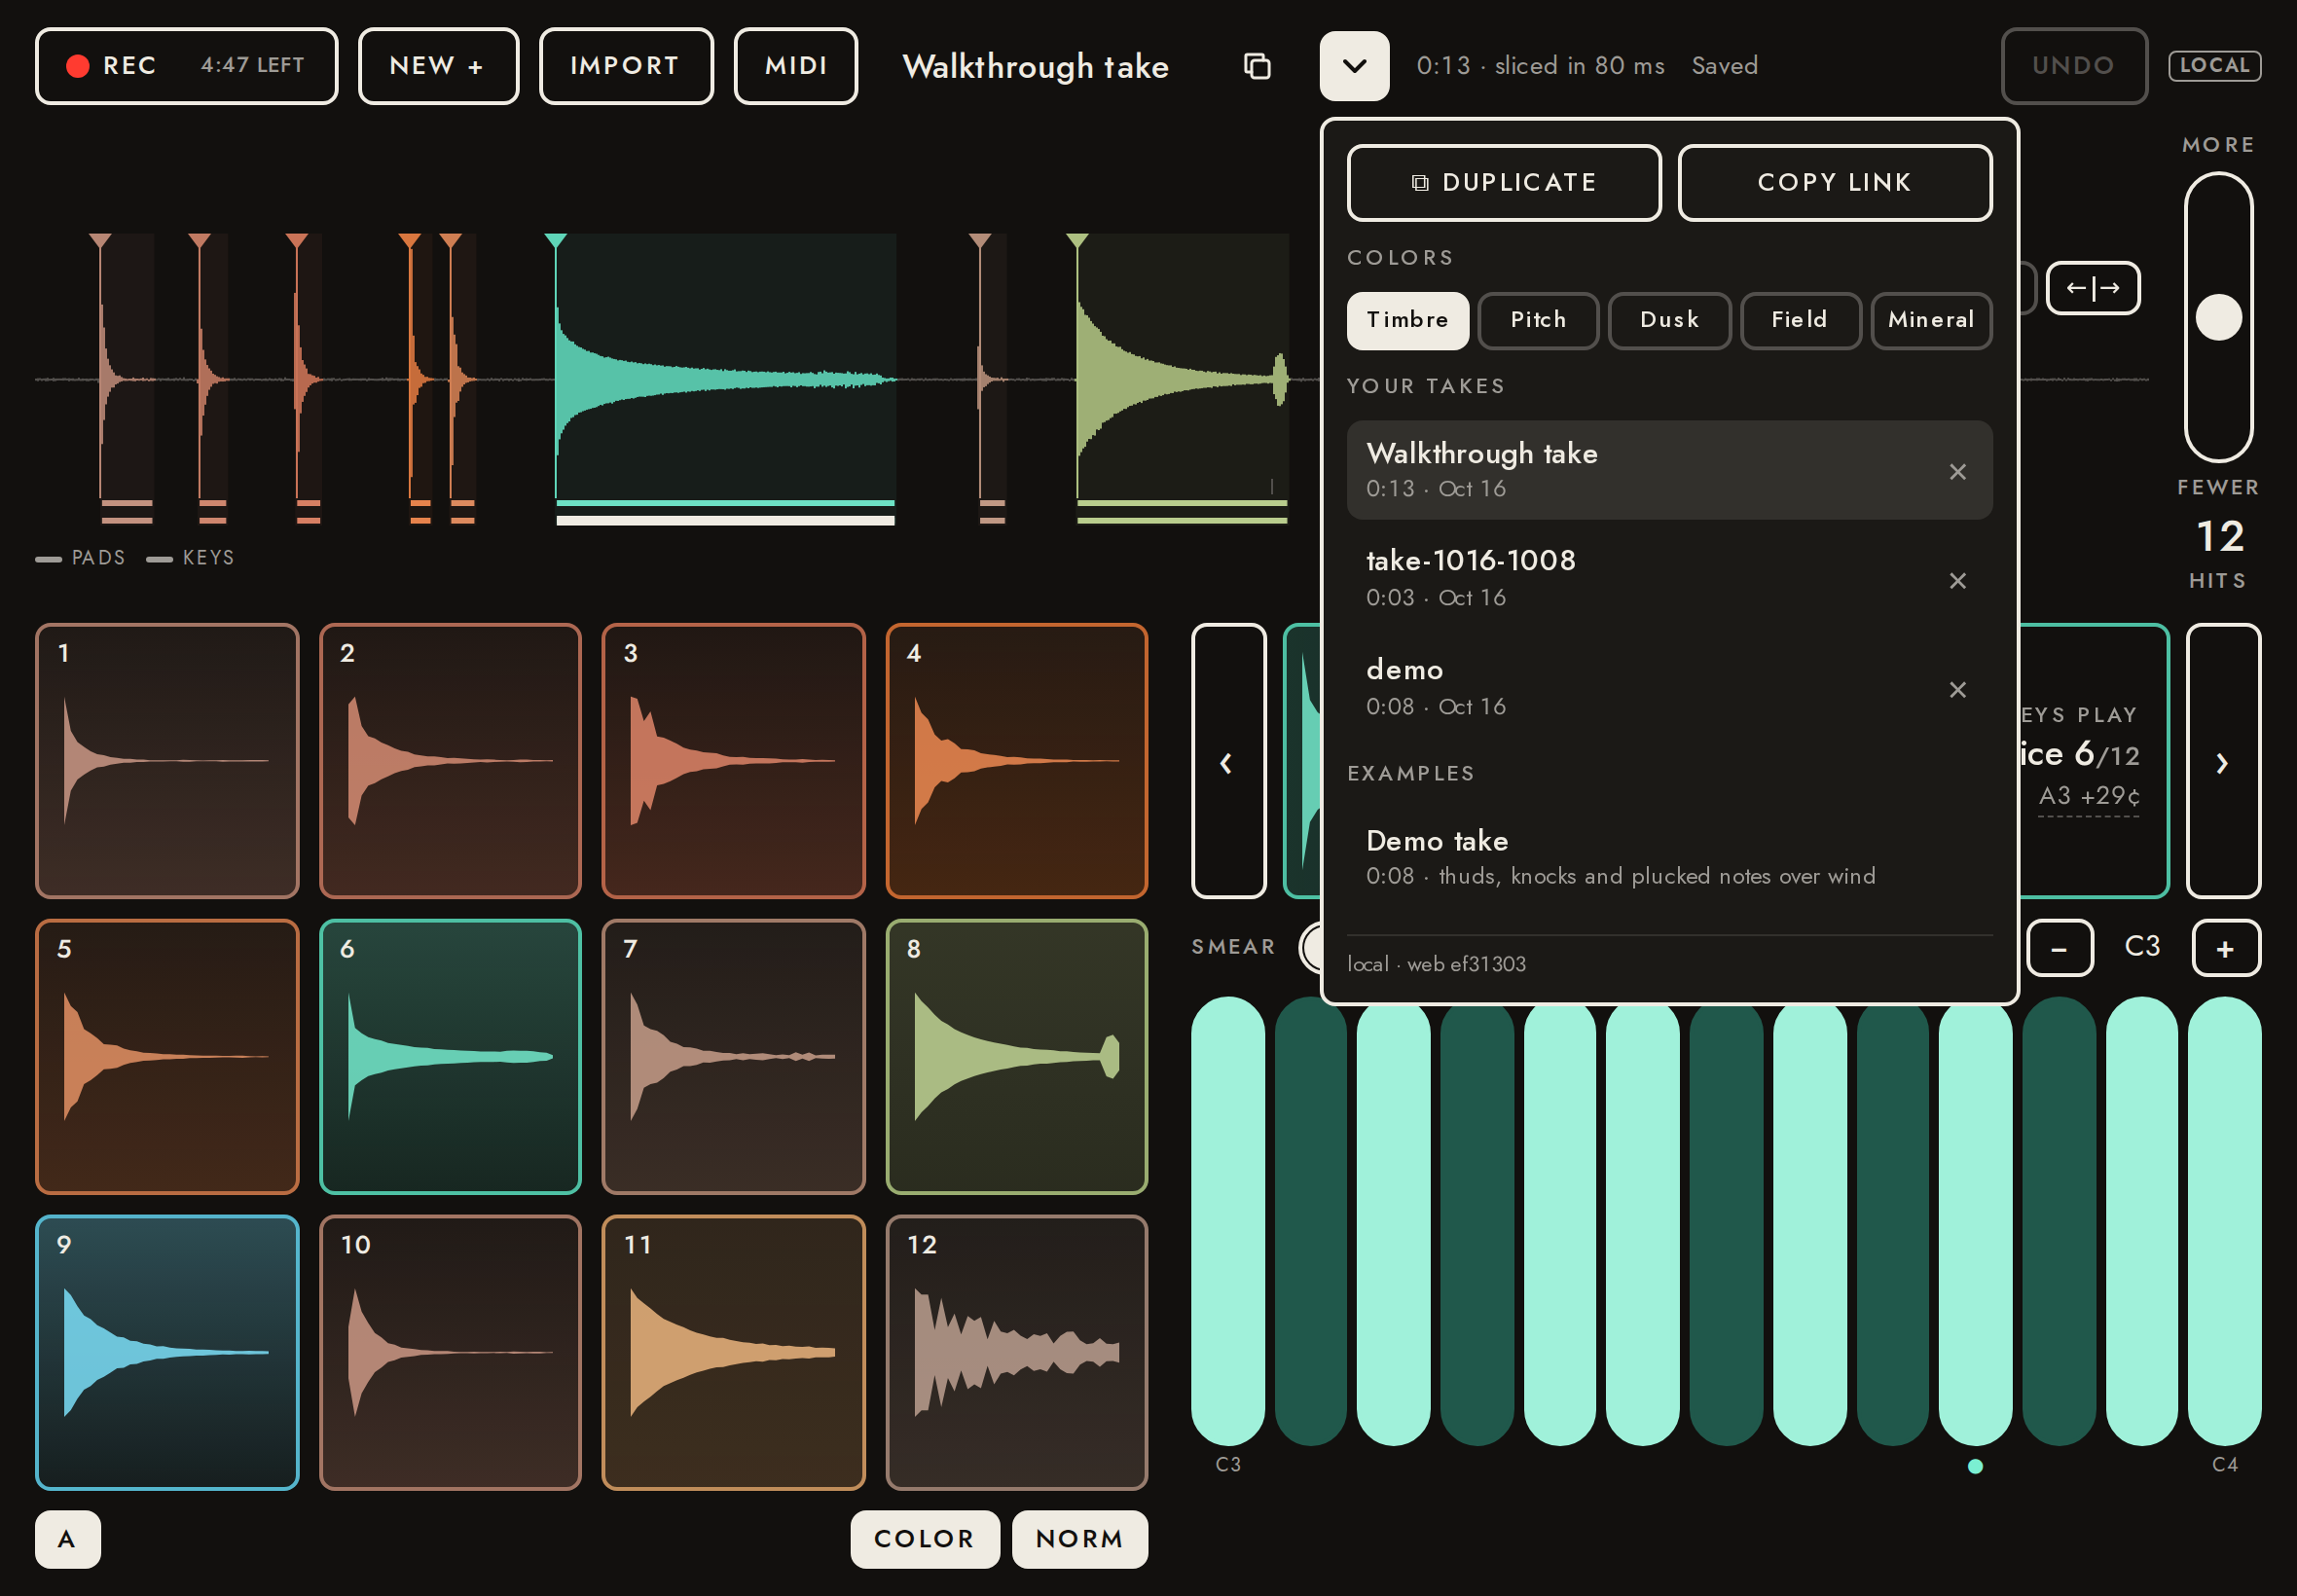Click the LOCAL badge

pyautogui.click(x=2214, y=66)
